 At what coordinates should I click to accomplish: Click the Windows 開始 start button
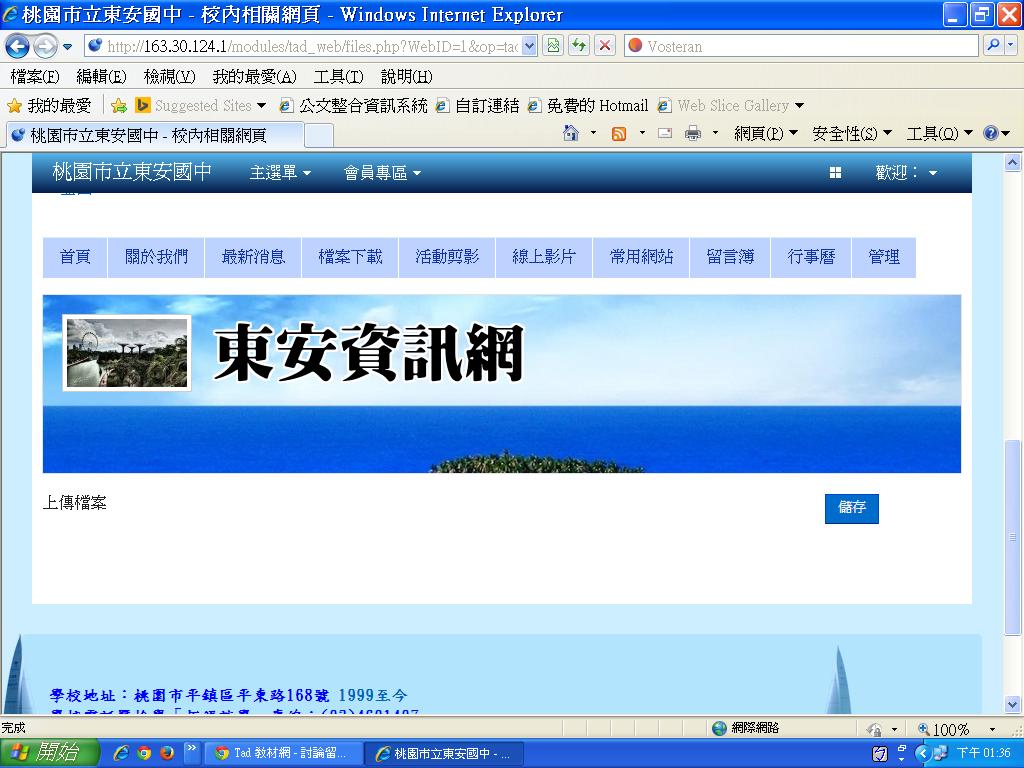tap(49, 753)
